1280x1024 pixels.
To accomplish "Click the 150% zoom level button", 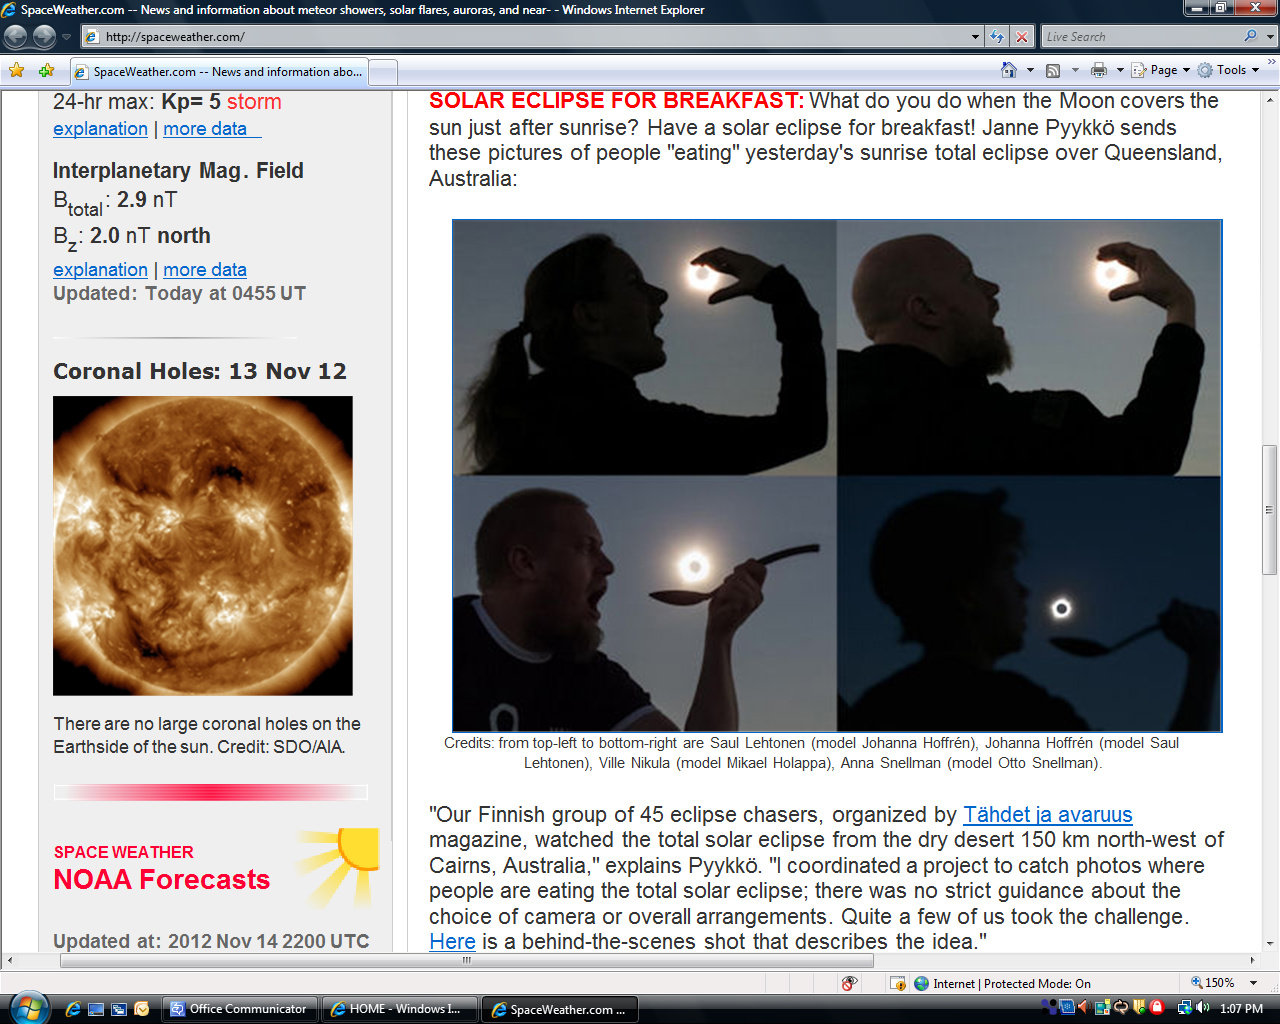I will pos(1213,984).
